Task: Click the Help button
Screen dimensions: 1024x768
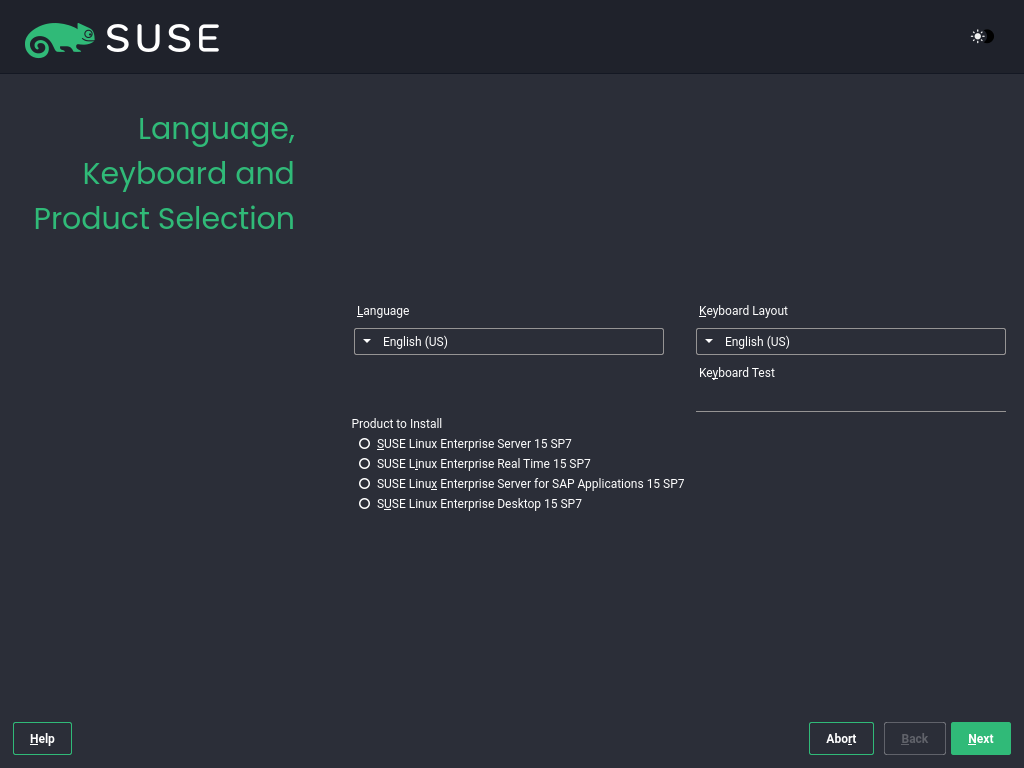Action: [x=41, y=738]
